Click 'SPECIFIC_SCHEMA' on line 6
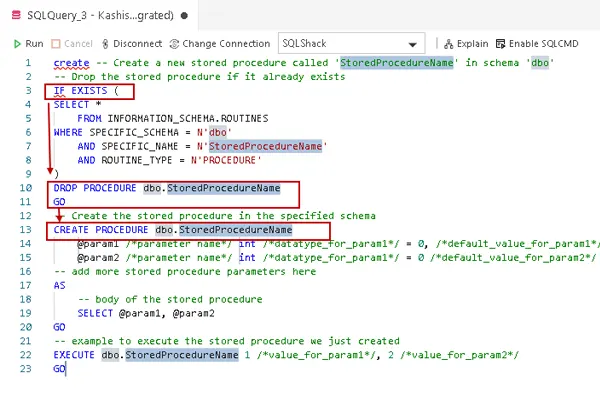Screen dimensions: 600x400 (134, 132)
